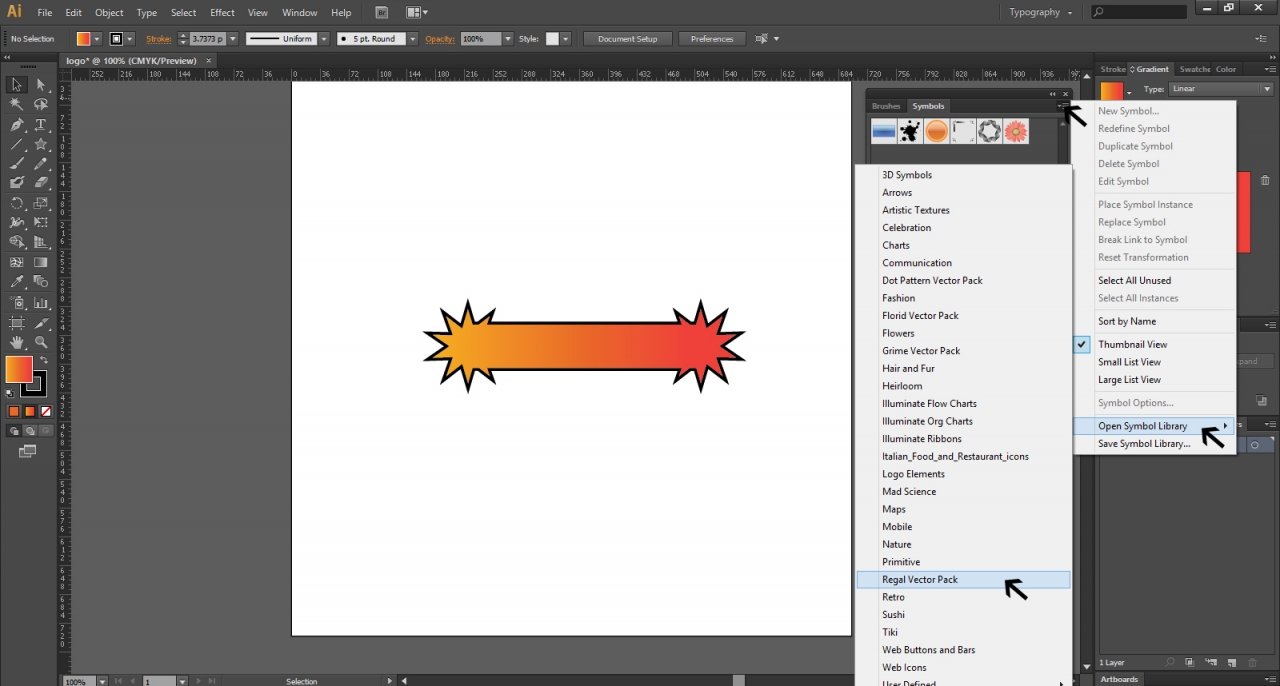Select the Type tool

pyautogui.click(x=41, y=125)
